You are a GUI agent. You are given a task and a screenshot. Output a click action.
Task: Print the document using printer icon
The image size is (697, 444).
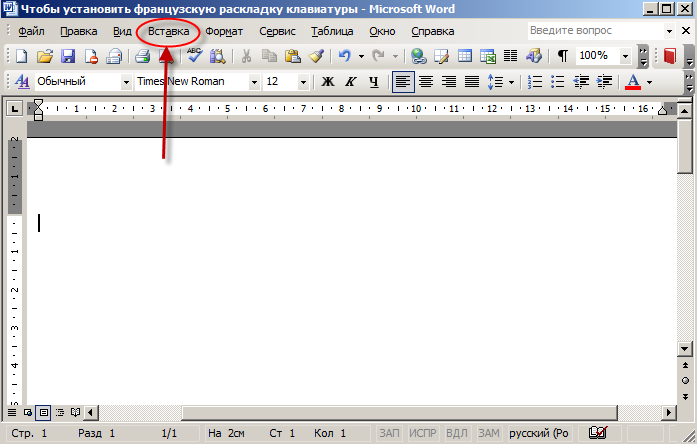(142, 56)
